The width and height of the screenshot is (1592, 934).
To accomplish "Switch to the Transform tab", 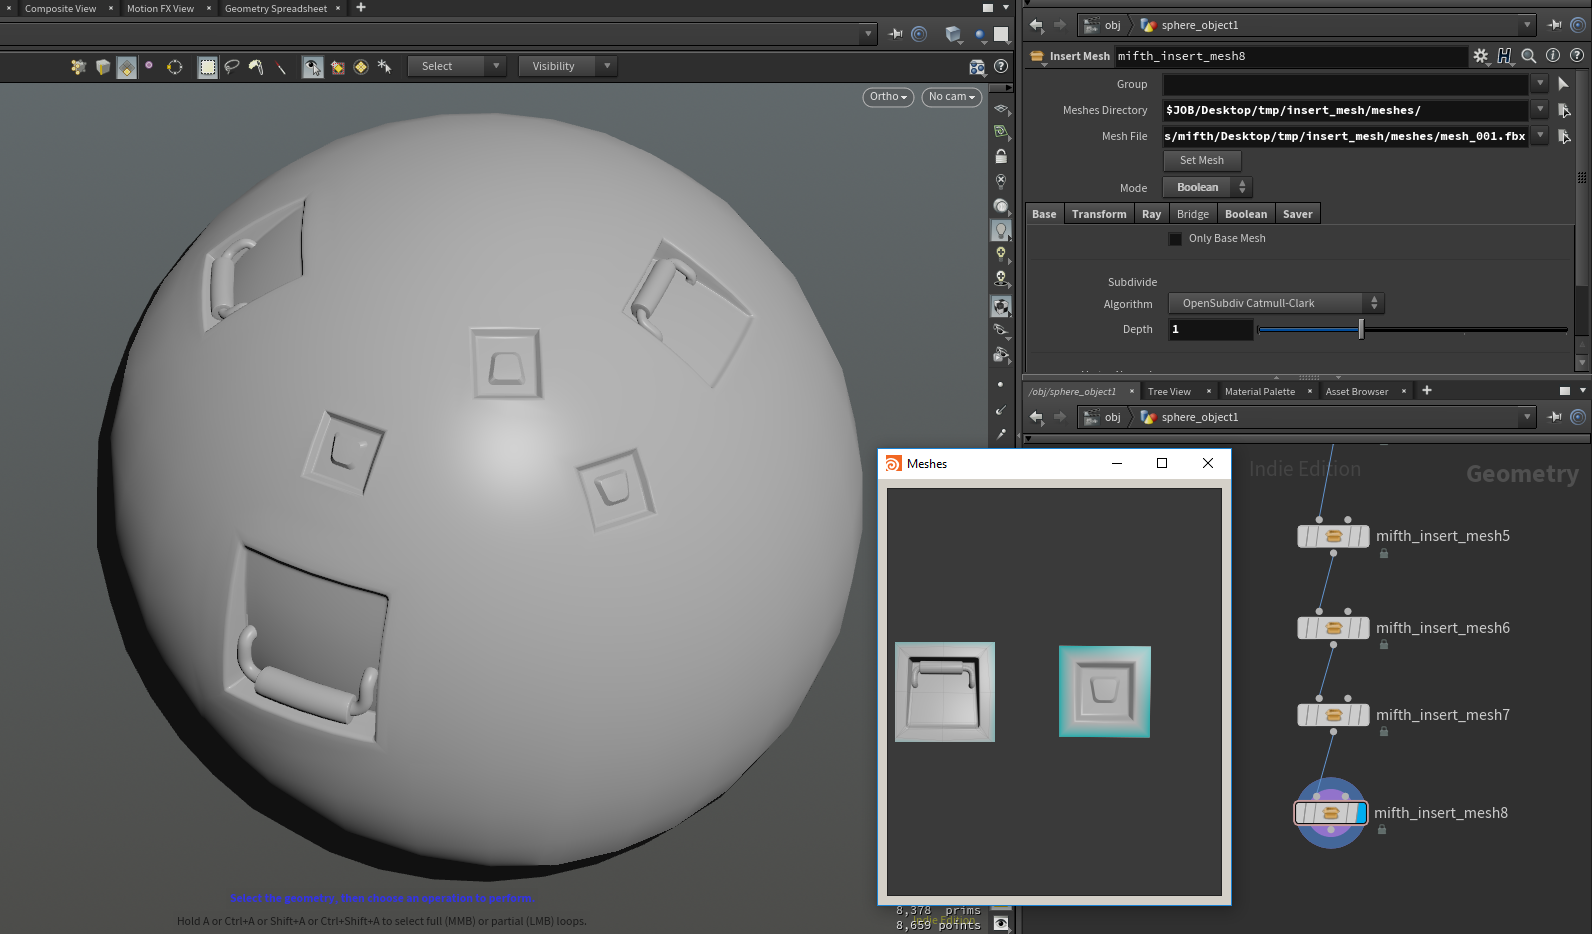I will pyautogui.click(x=1099, y=214).
